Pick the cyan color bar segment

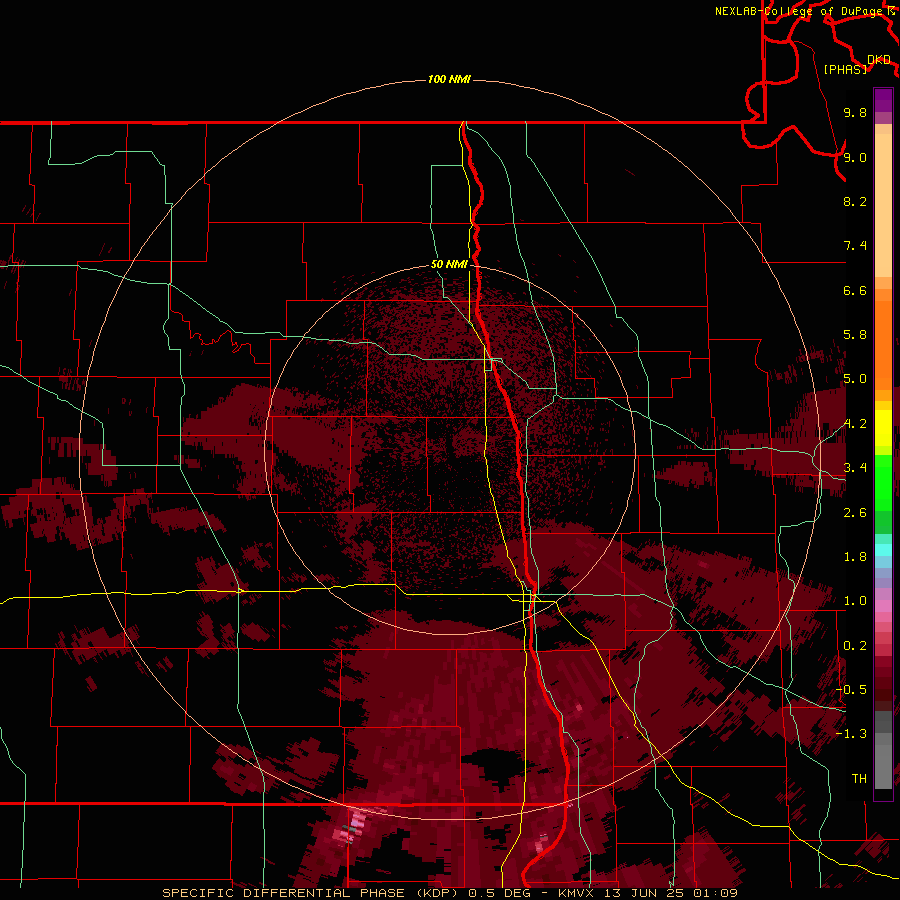[883, 550]
